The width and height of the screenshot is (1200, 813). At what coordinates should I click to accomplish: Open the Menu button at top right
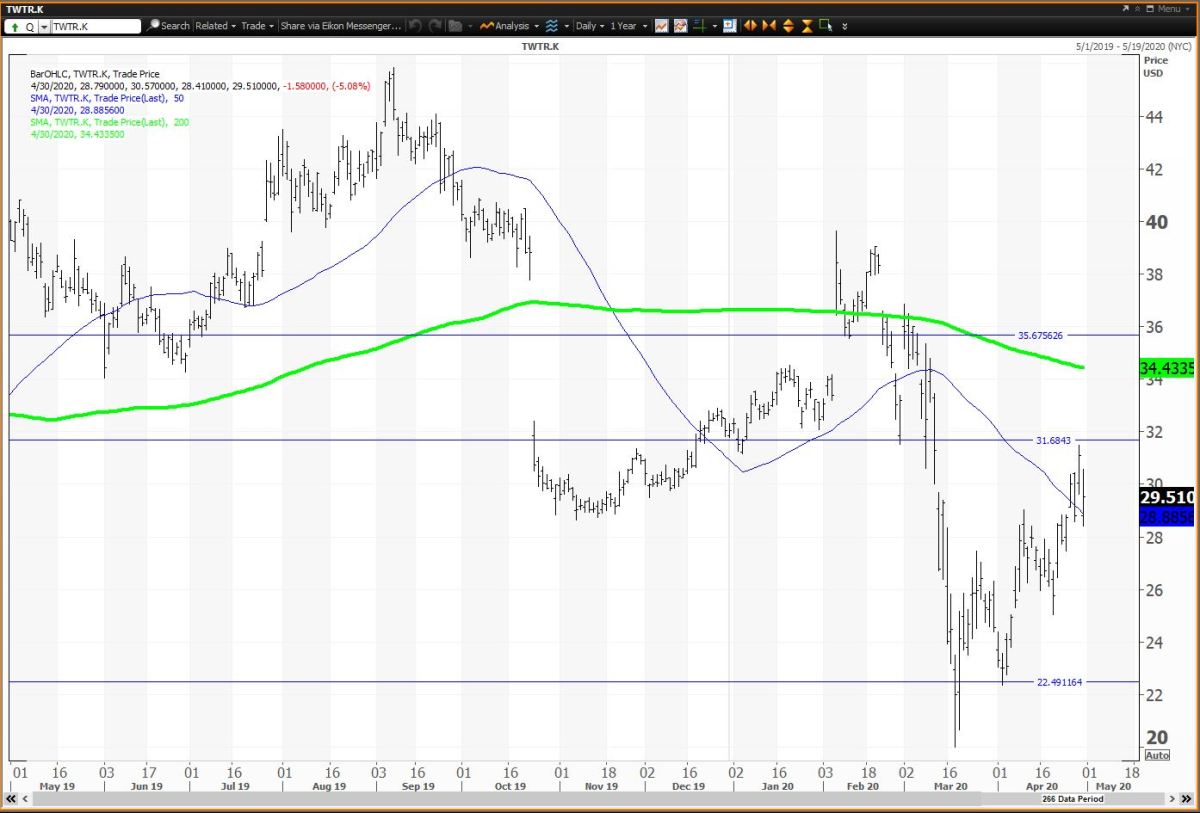[x=1166, y=8]
